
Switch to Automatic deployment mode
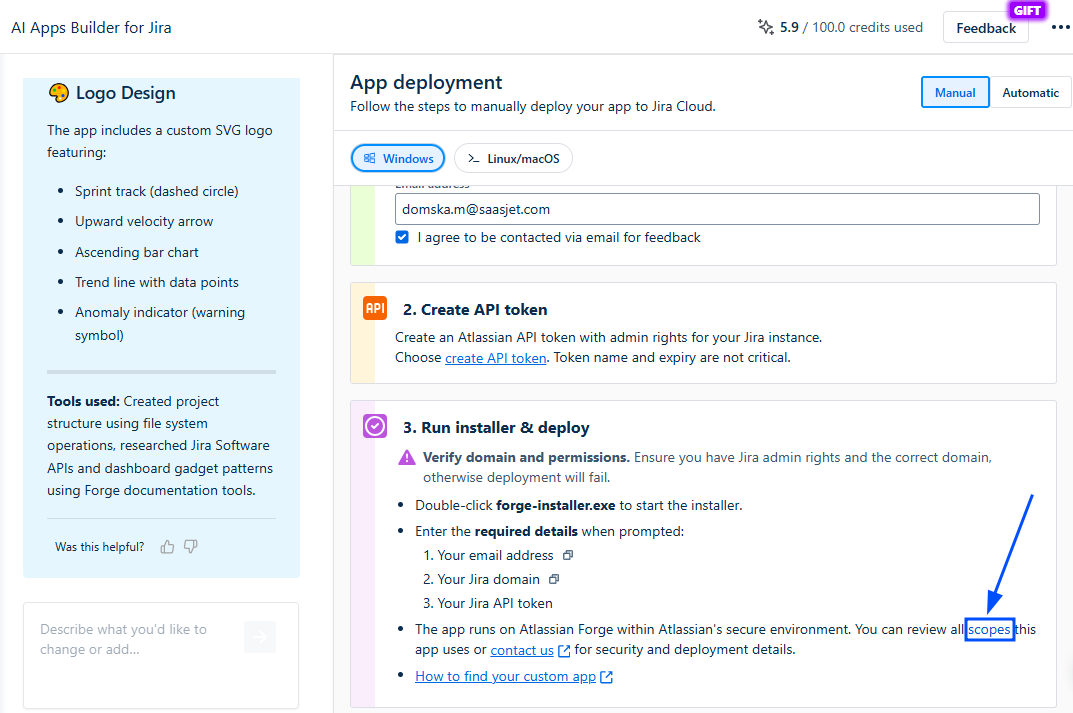click(1030, 92)
